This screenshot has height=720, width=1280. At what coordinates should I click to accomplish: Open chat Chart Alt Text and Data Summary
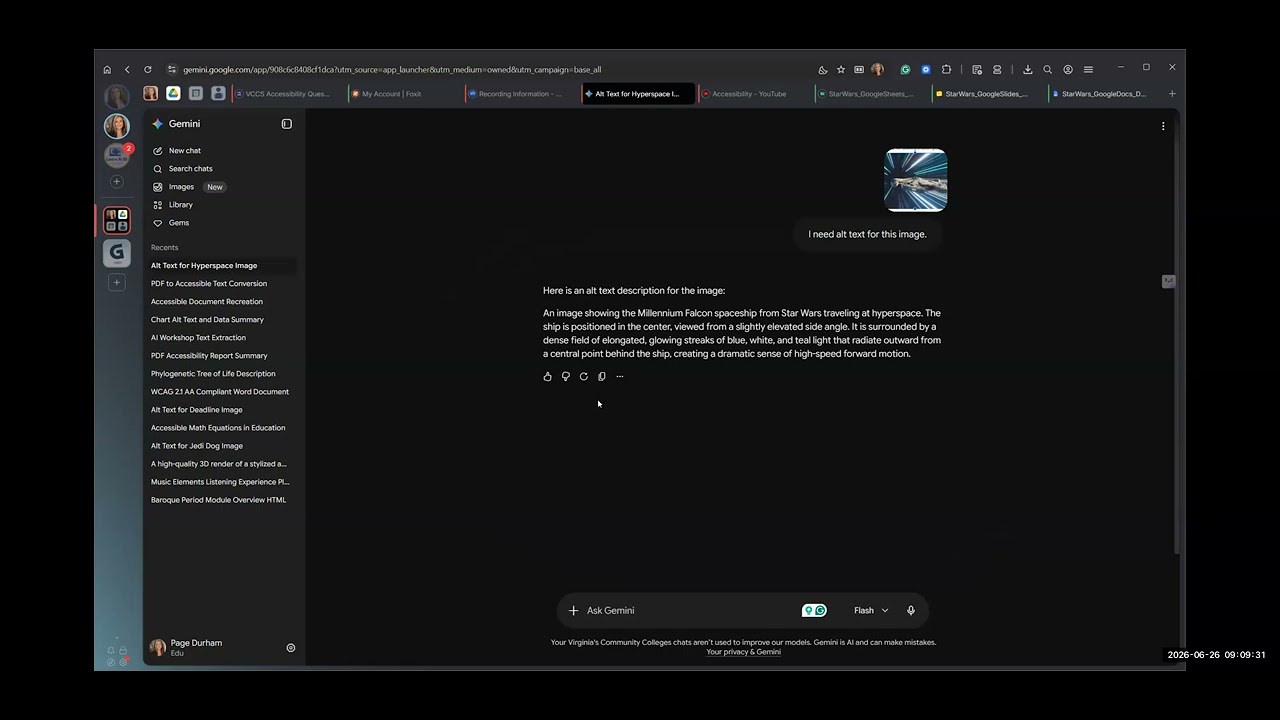207,320
